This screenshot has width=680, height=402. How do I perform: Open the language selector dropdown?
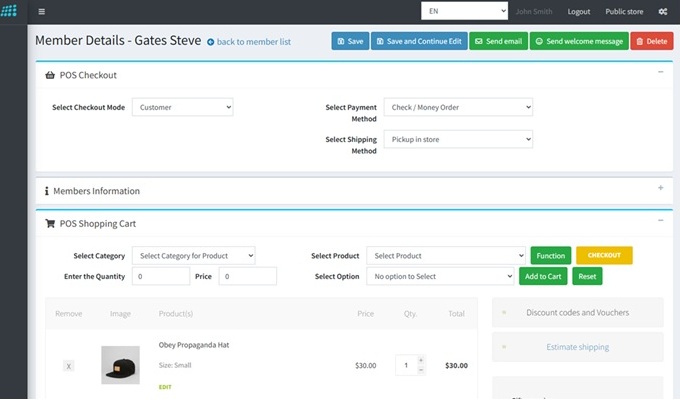(464, 11)
